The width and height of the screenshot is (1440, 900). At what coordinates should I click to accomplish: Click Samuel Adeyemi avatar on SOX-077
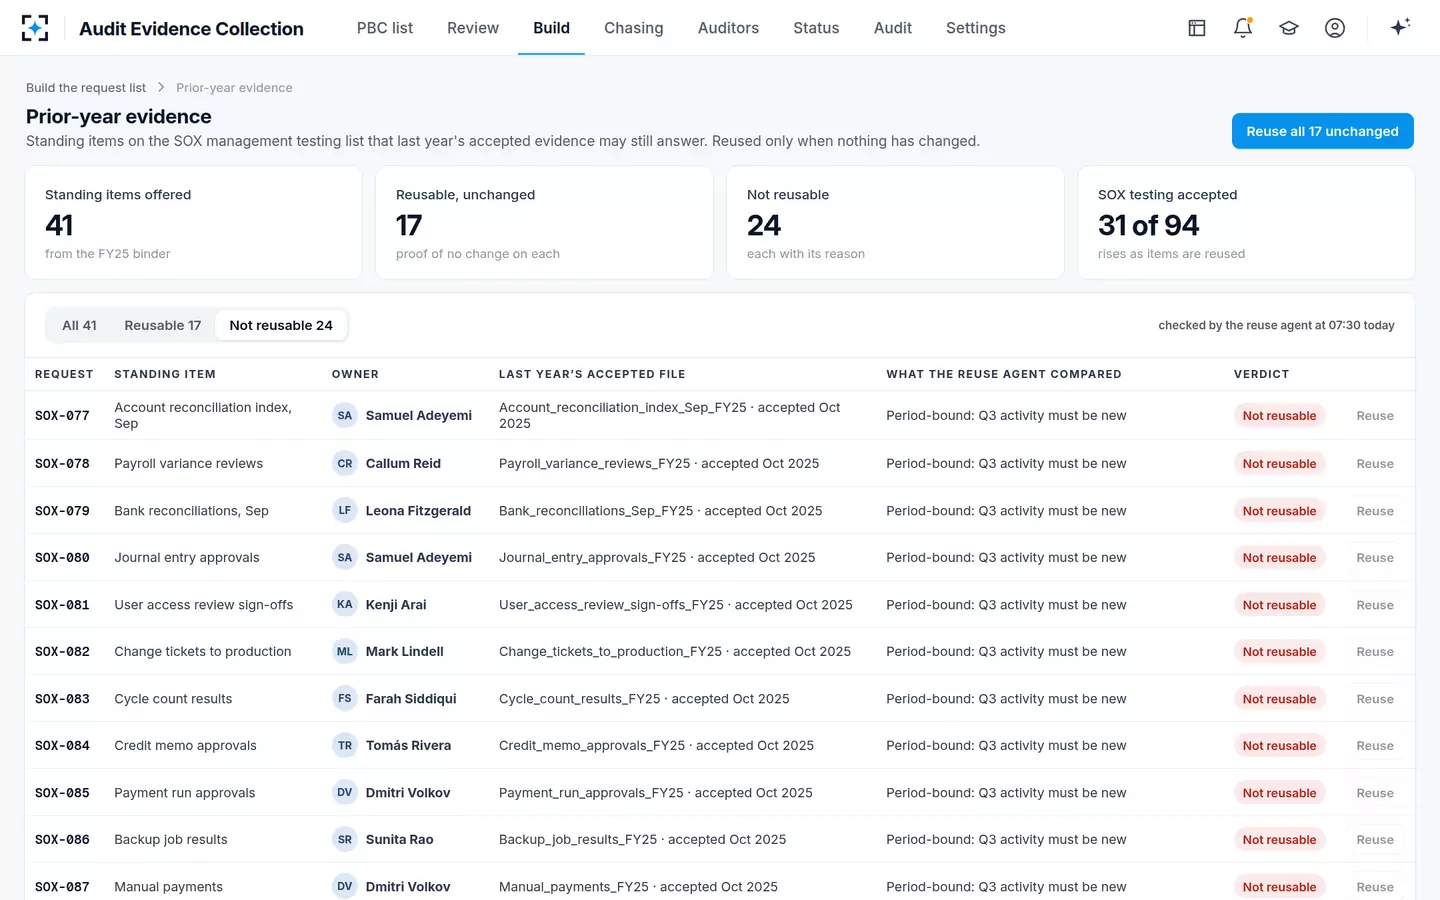pos(345,415)
